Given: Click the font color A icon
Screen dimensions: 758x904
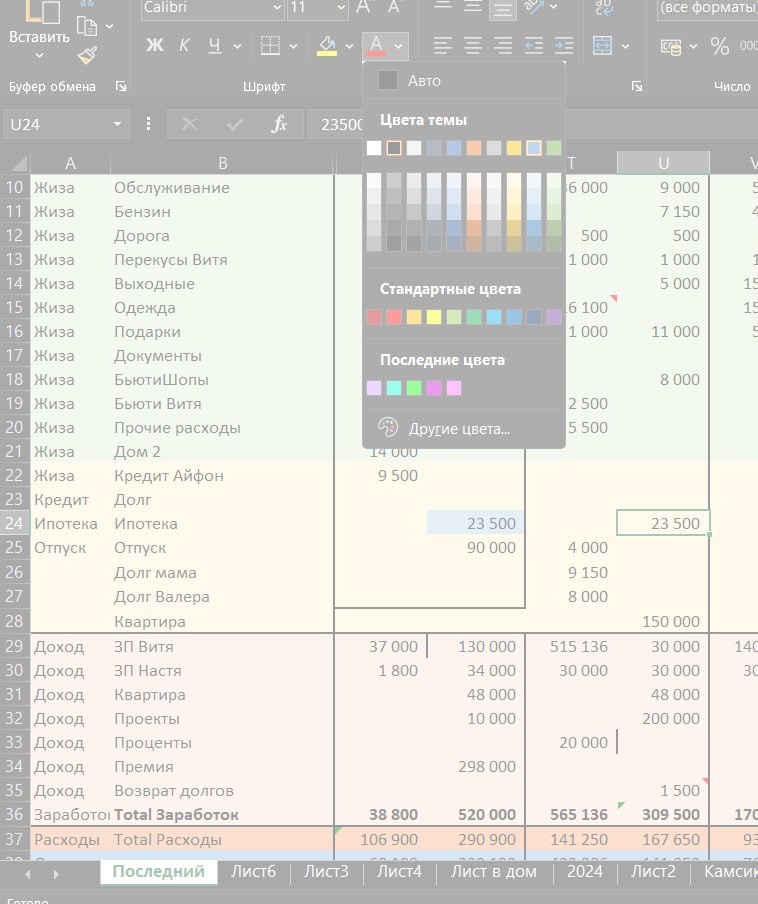Looking at the screenshot, I should [x=376, y=46].
